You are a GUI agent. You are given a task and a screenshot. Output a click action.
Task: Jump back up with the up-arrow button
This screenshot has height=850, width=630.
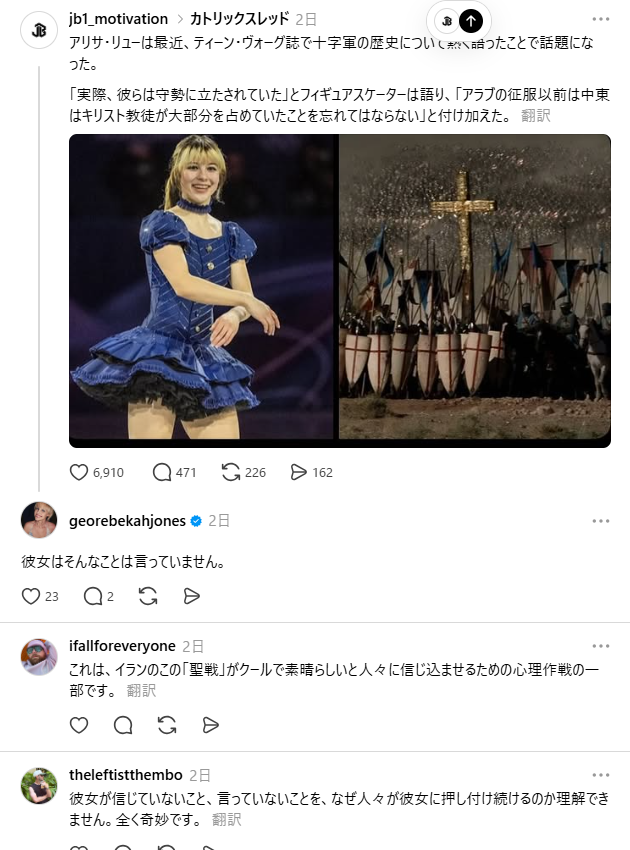pos(471,21)
